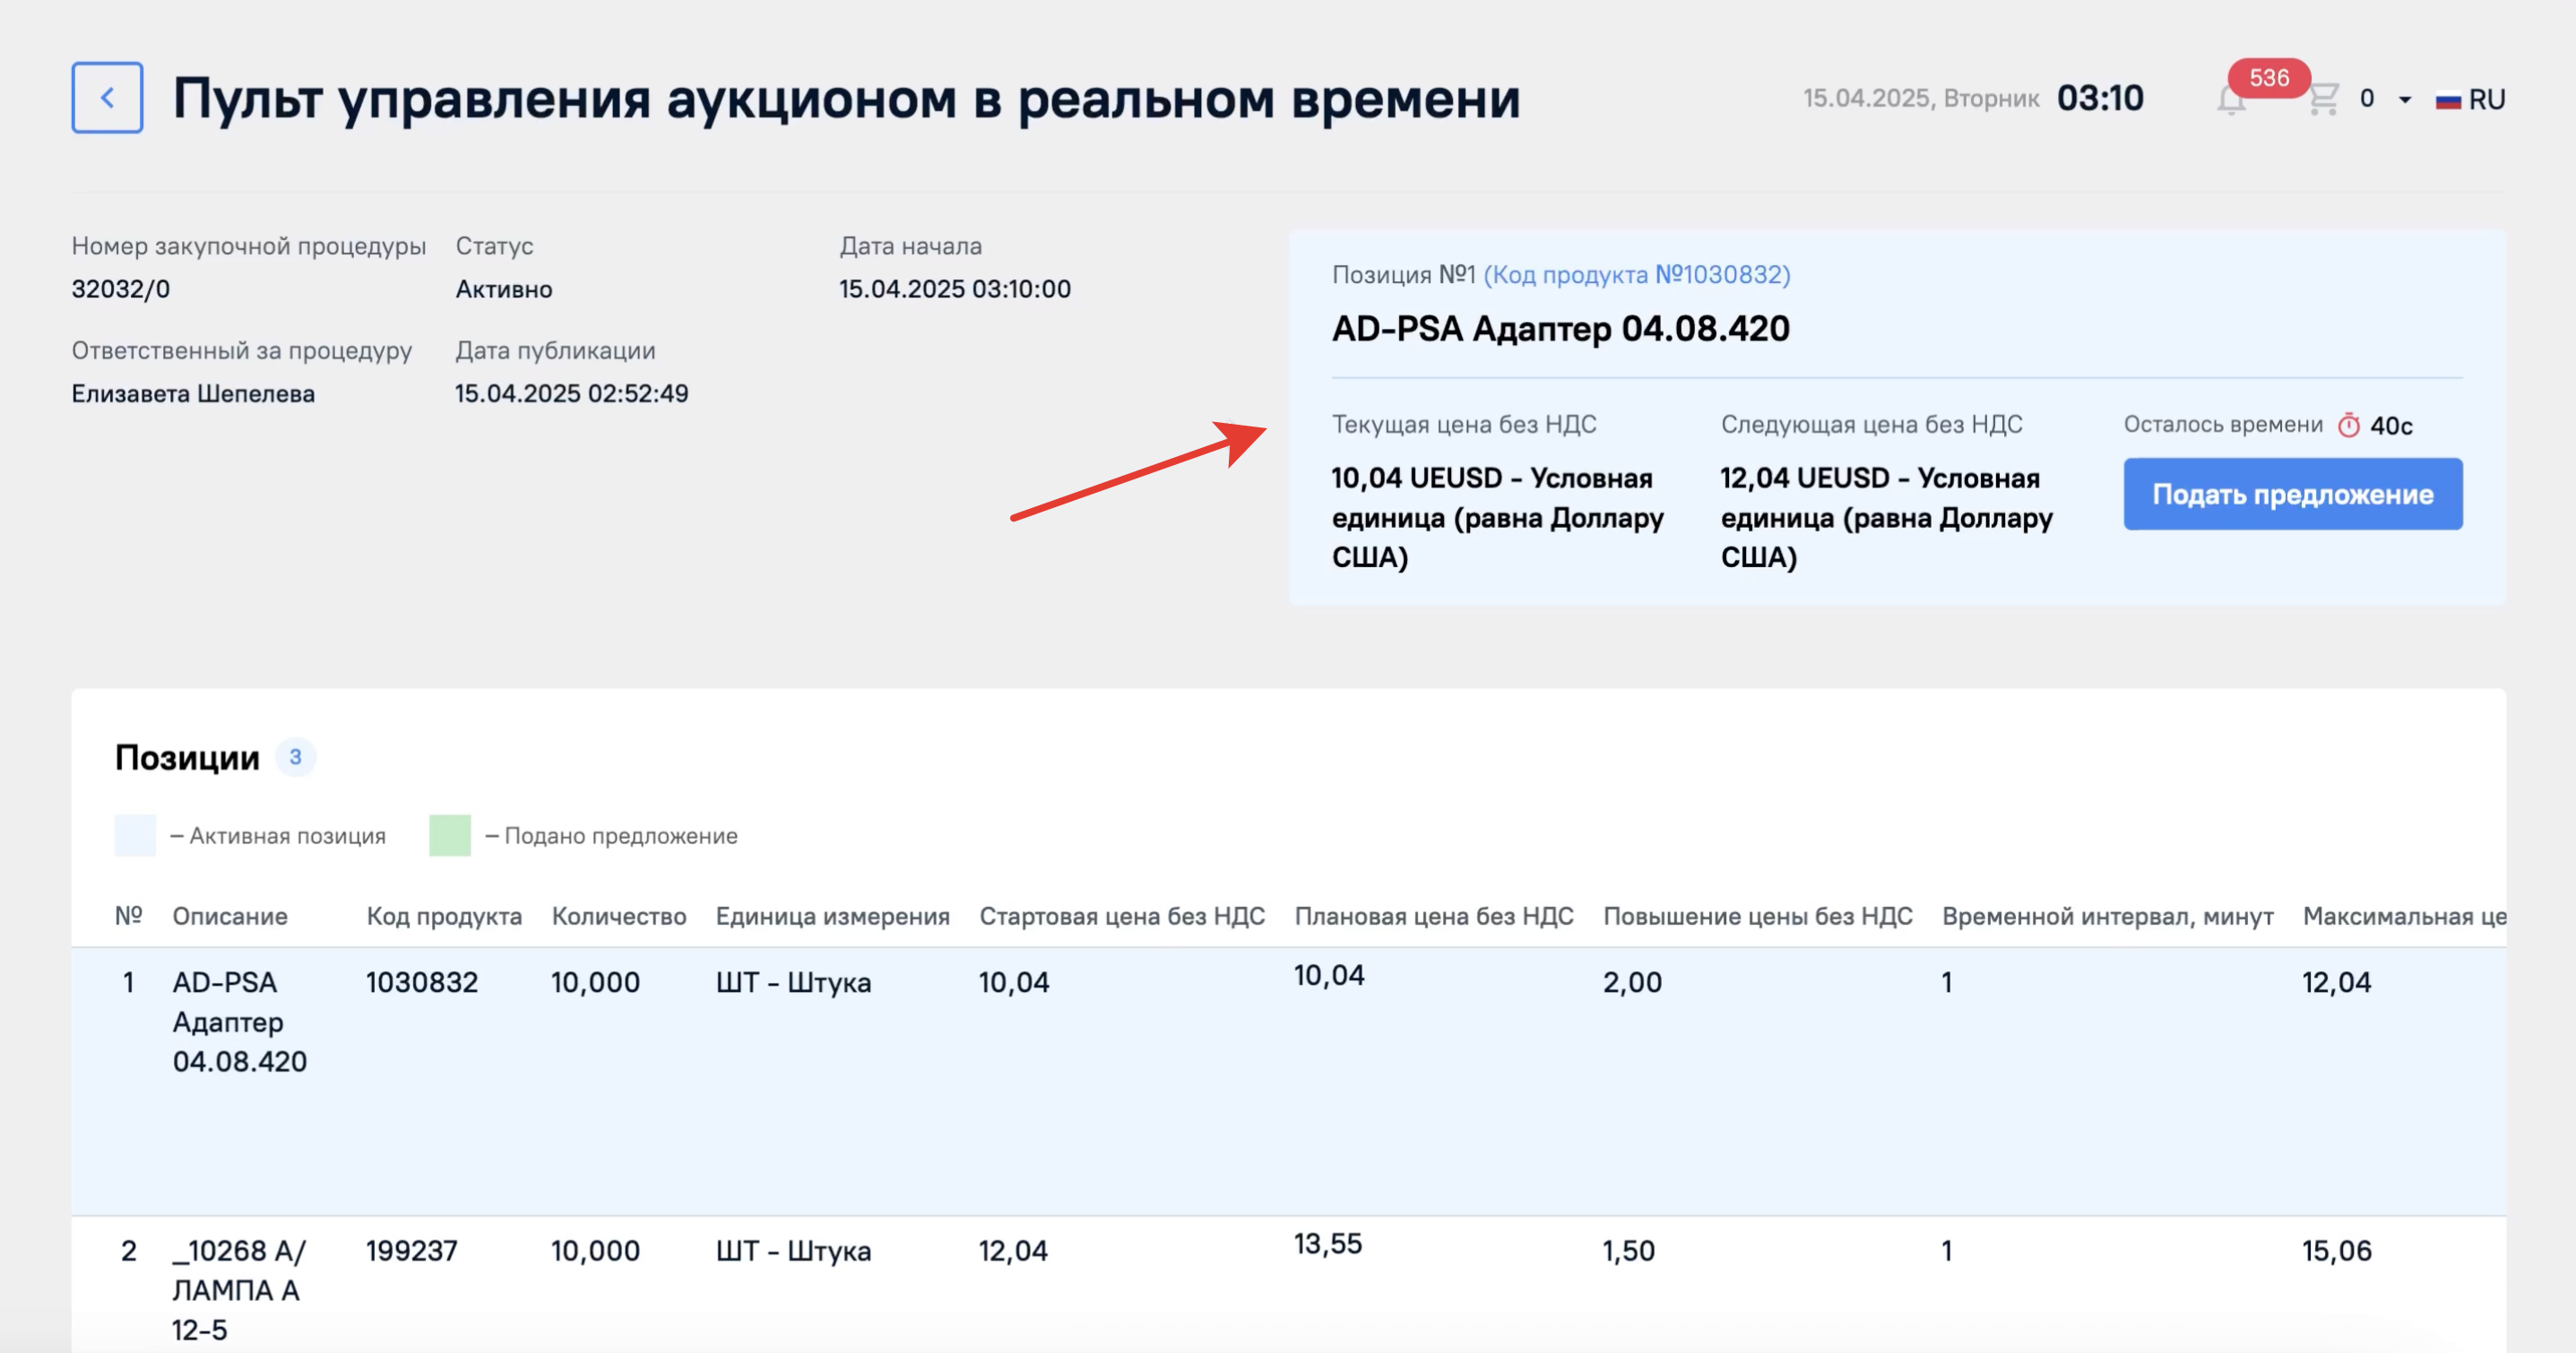Click the Стартовая цена без НДС header
2576x1353 pixels.
[x=1121, y=916]
